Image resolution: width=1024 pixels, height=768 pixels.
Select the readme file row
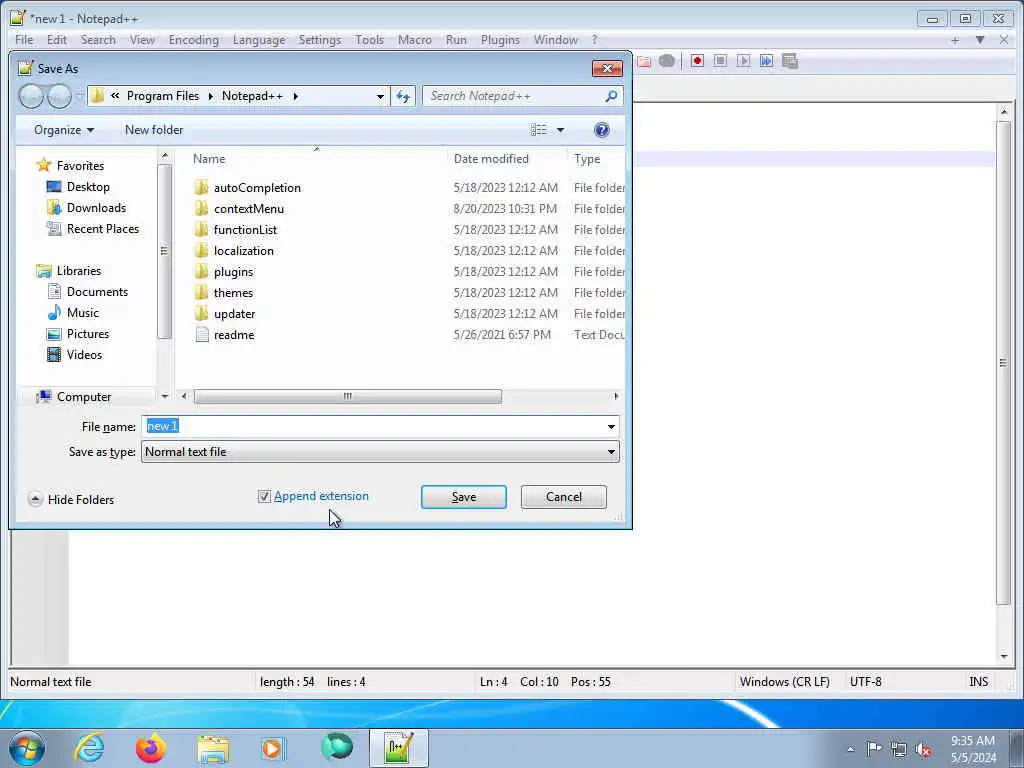[x=408, y=335]
